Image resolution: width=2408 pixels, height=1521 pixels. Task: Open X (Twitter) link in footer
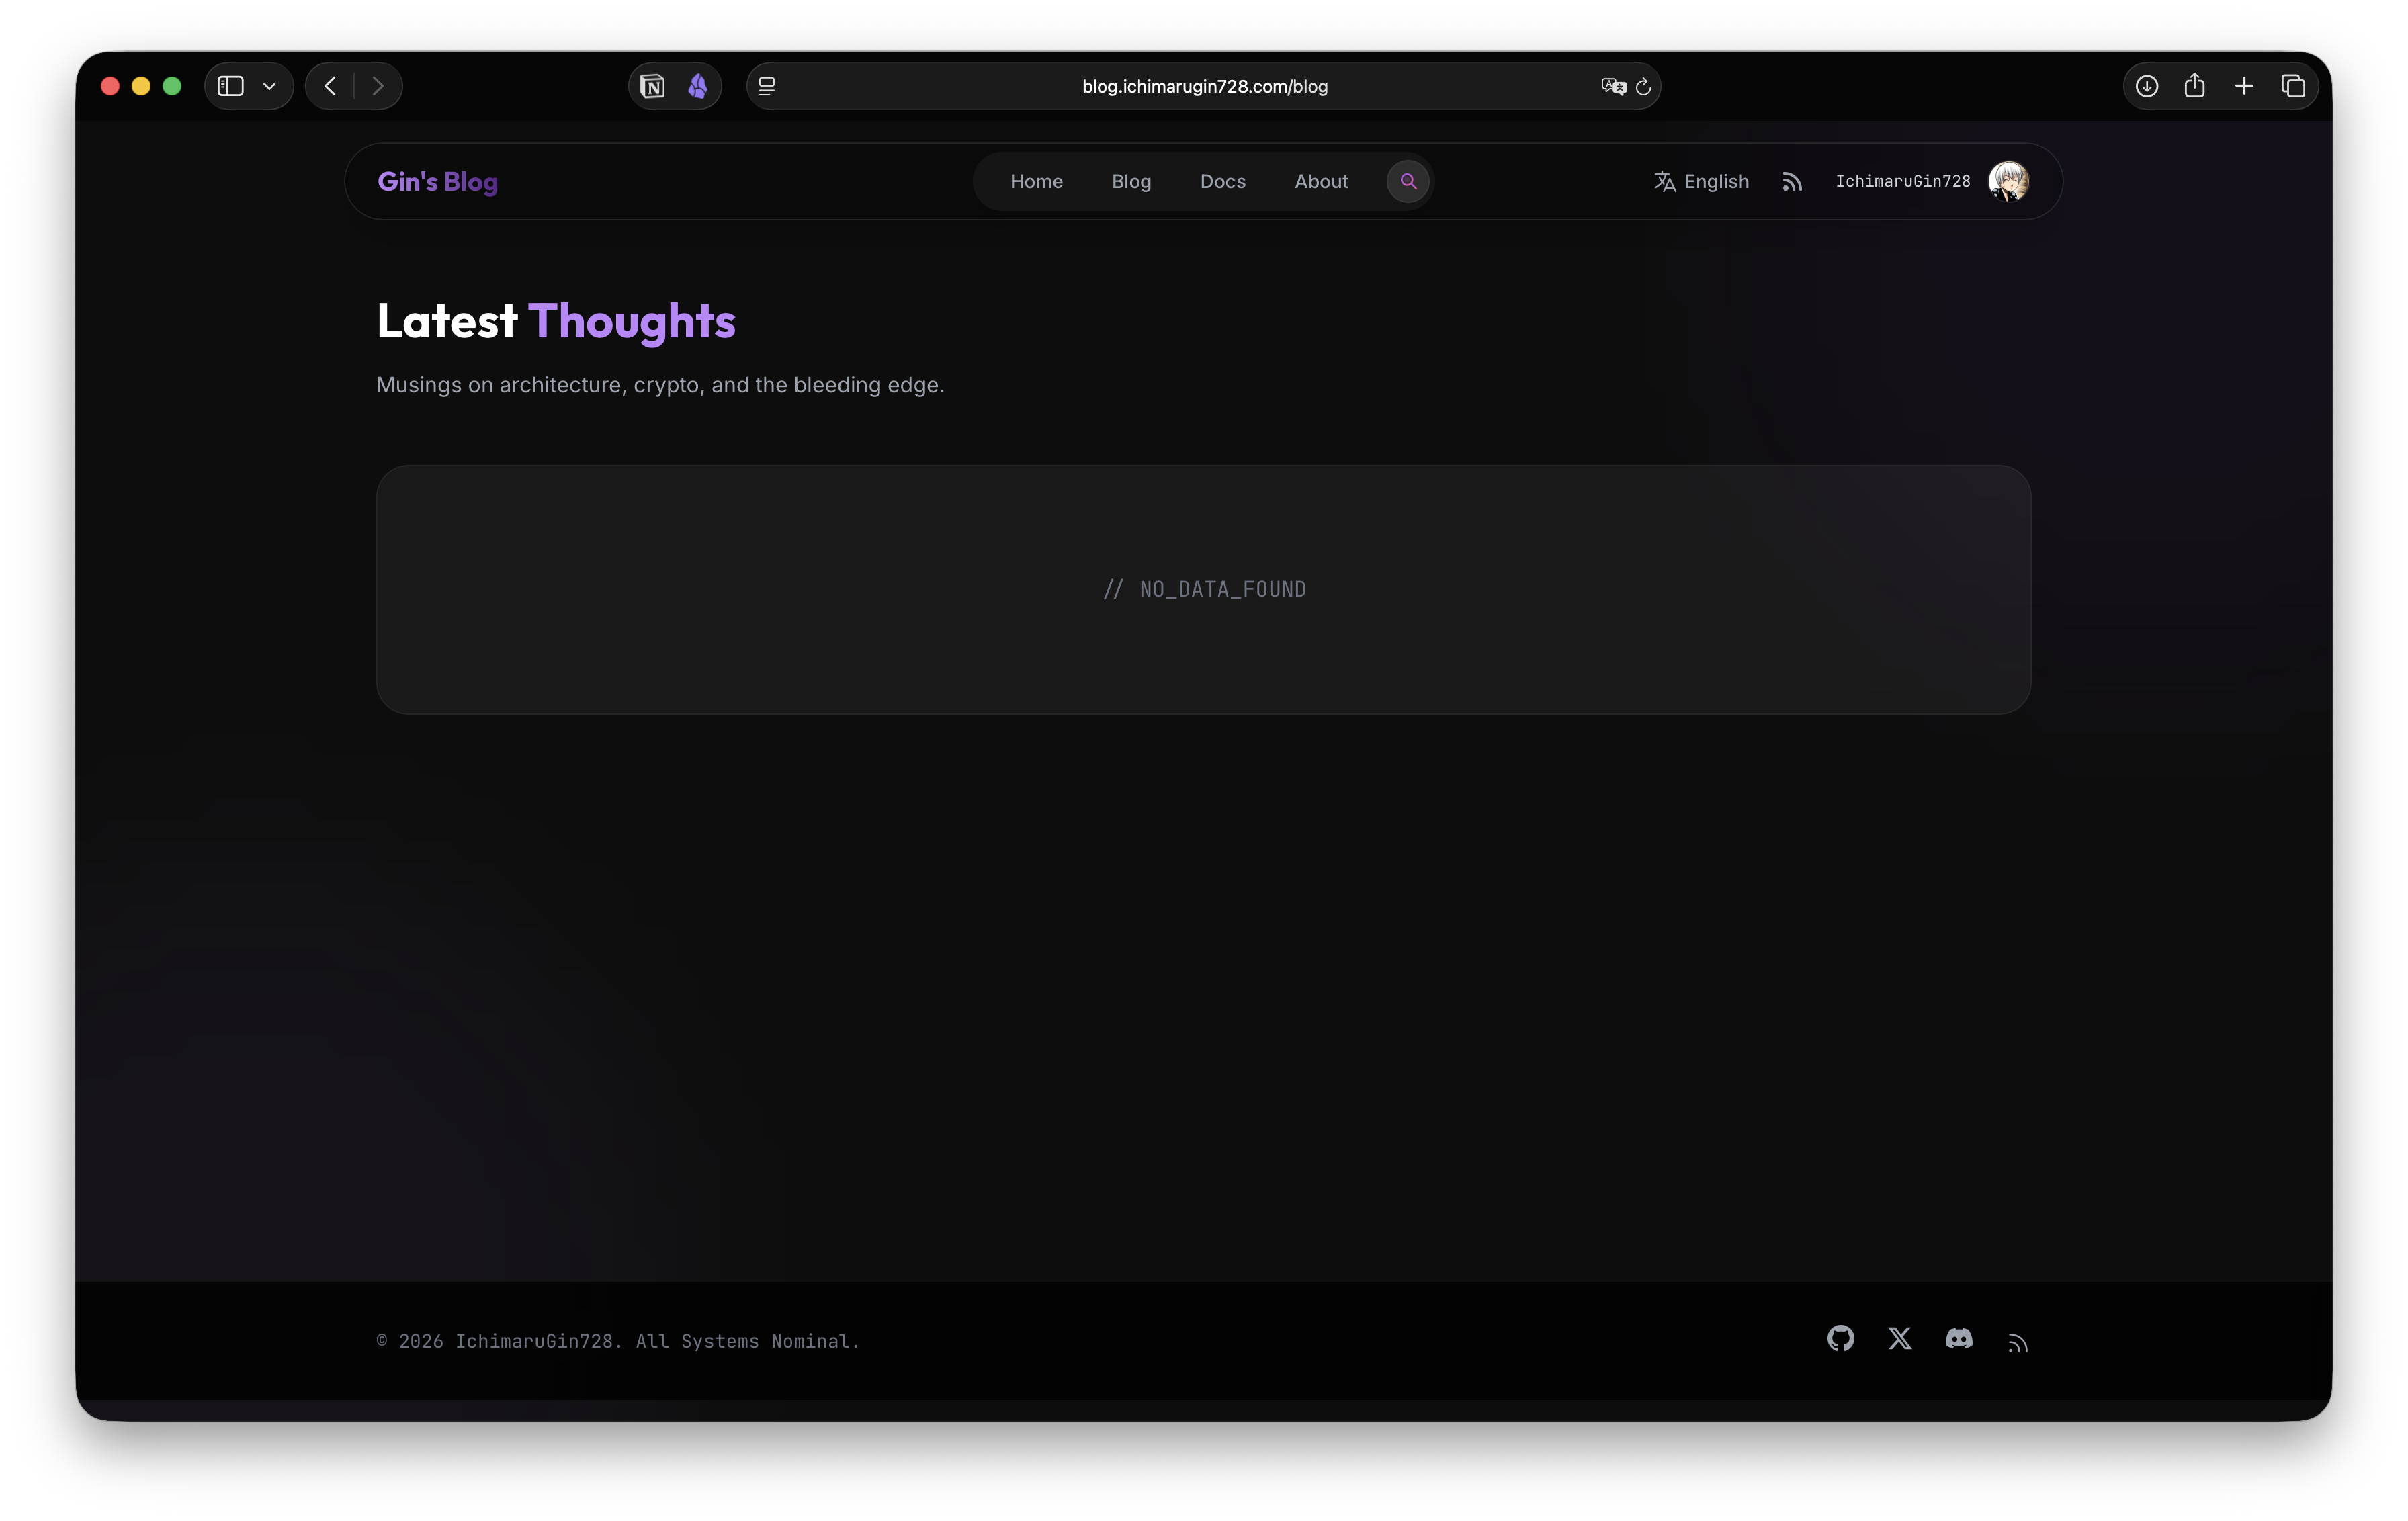click(1900, 1338)
